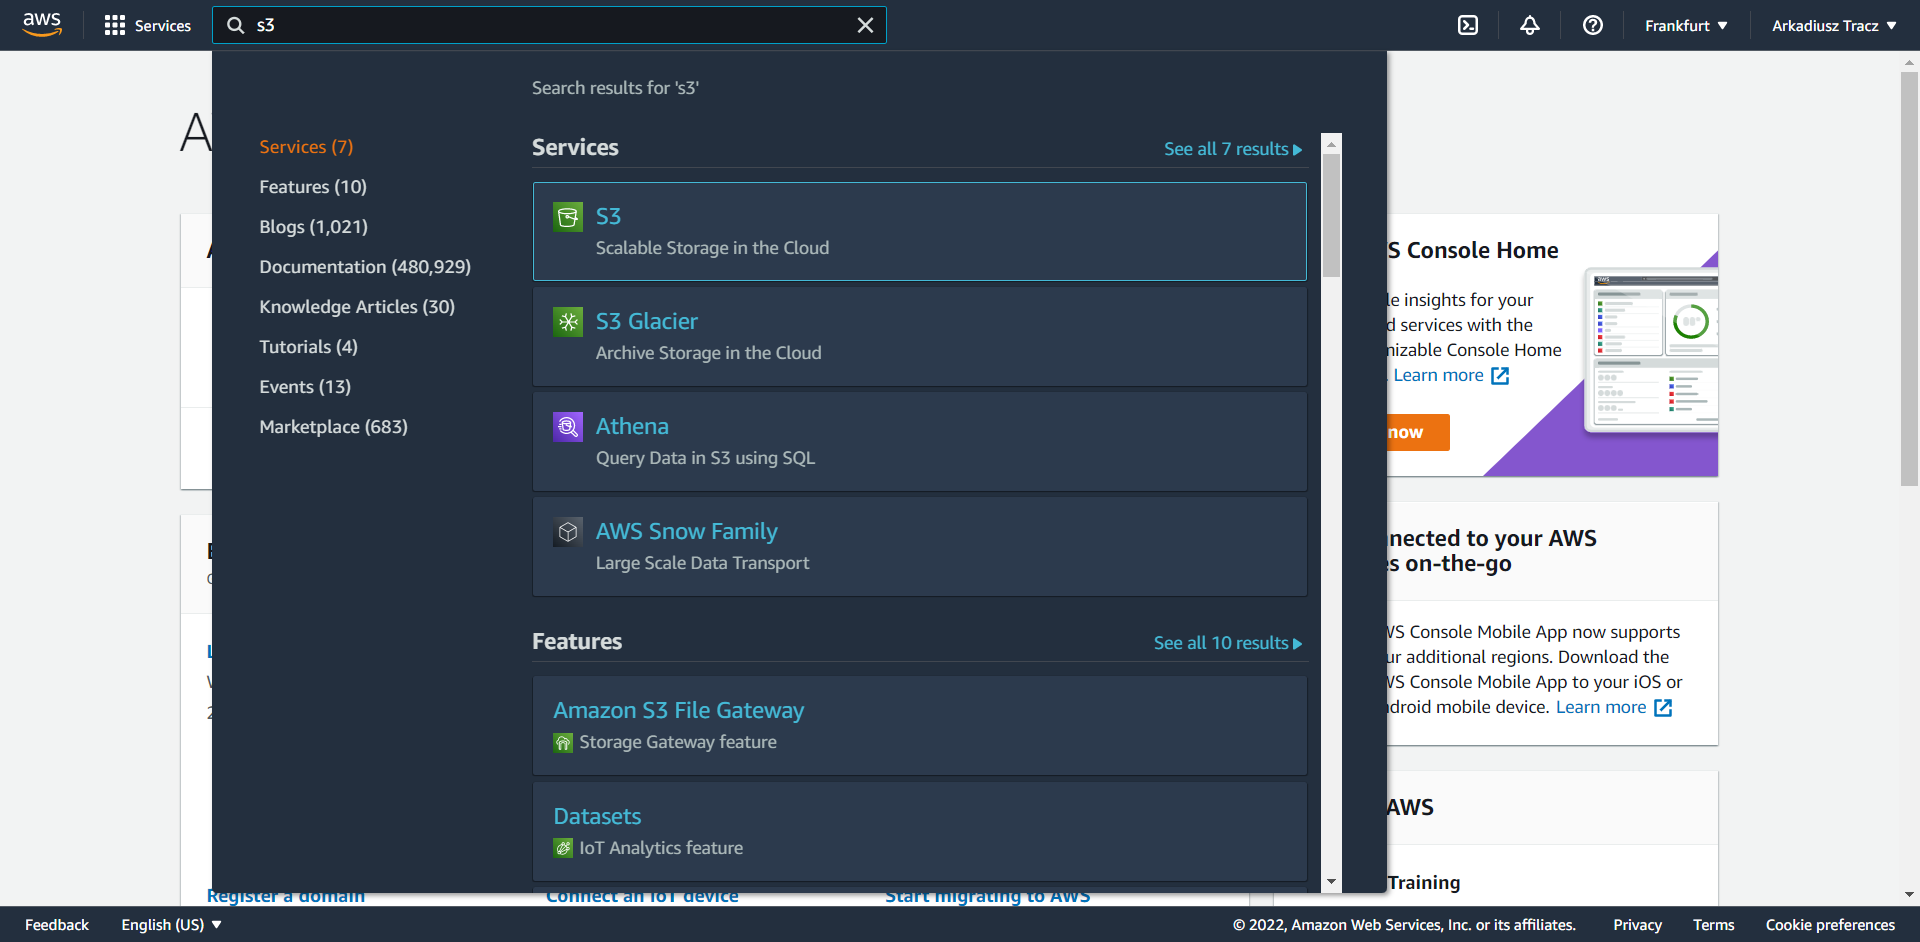Click 'Large Scale Data Transport' text
This screenshot has width=1920, height=942.
702,563
